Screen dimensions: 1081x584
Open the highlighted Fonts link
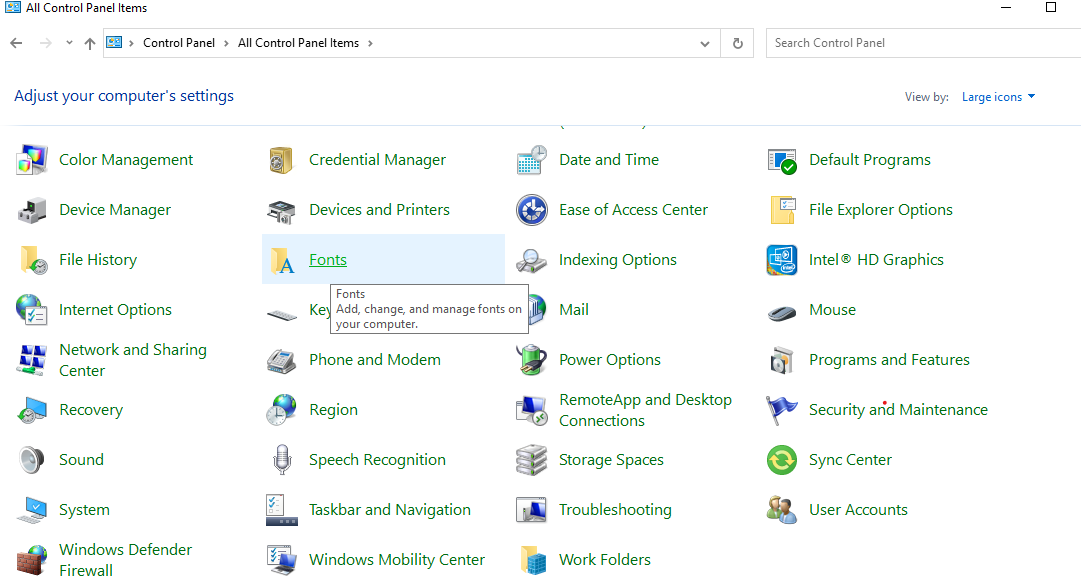click(x=327, y=259)
